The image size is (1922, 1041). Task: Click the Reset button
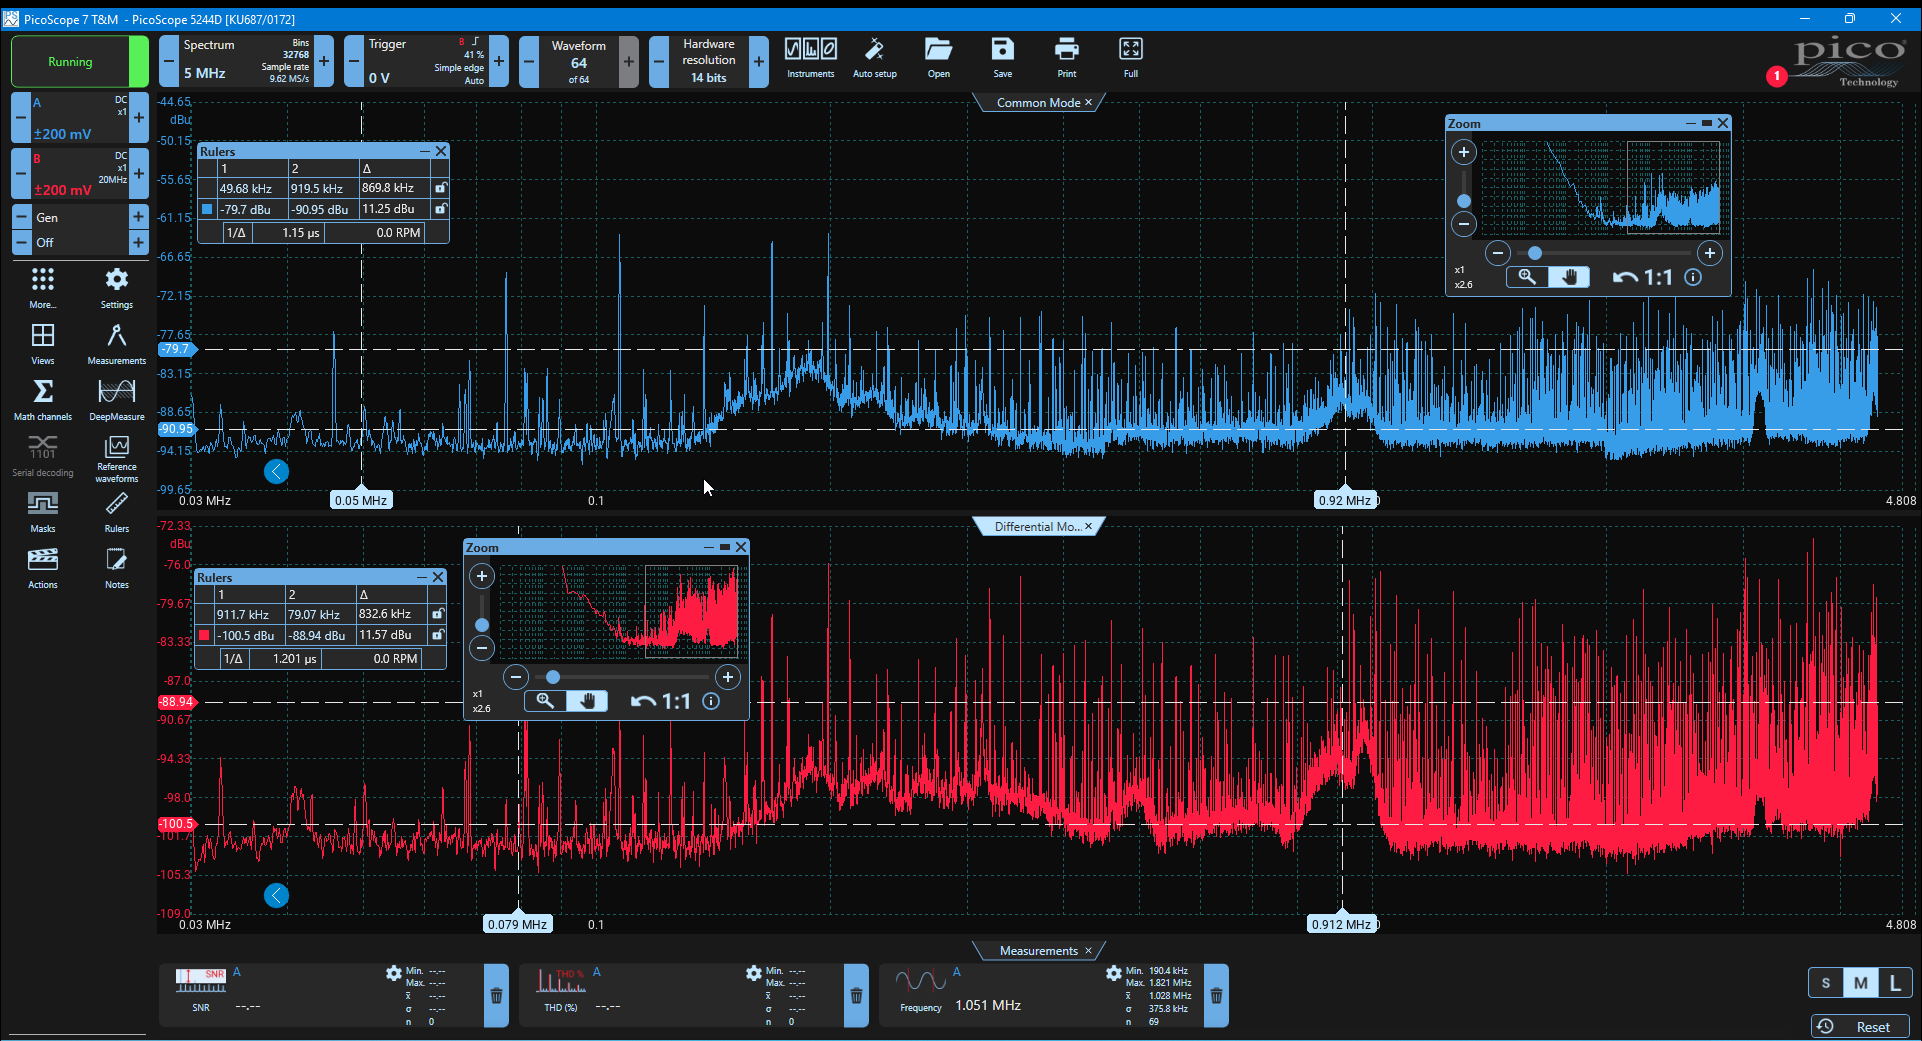tap(1860, 1026)
